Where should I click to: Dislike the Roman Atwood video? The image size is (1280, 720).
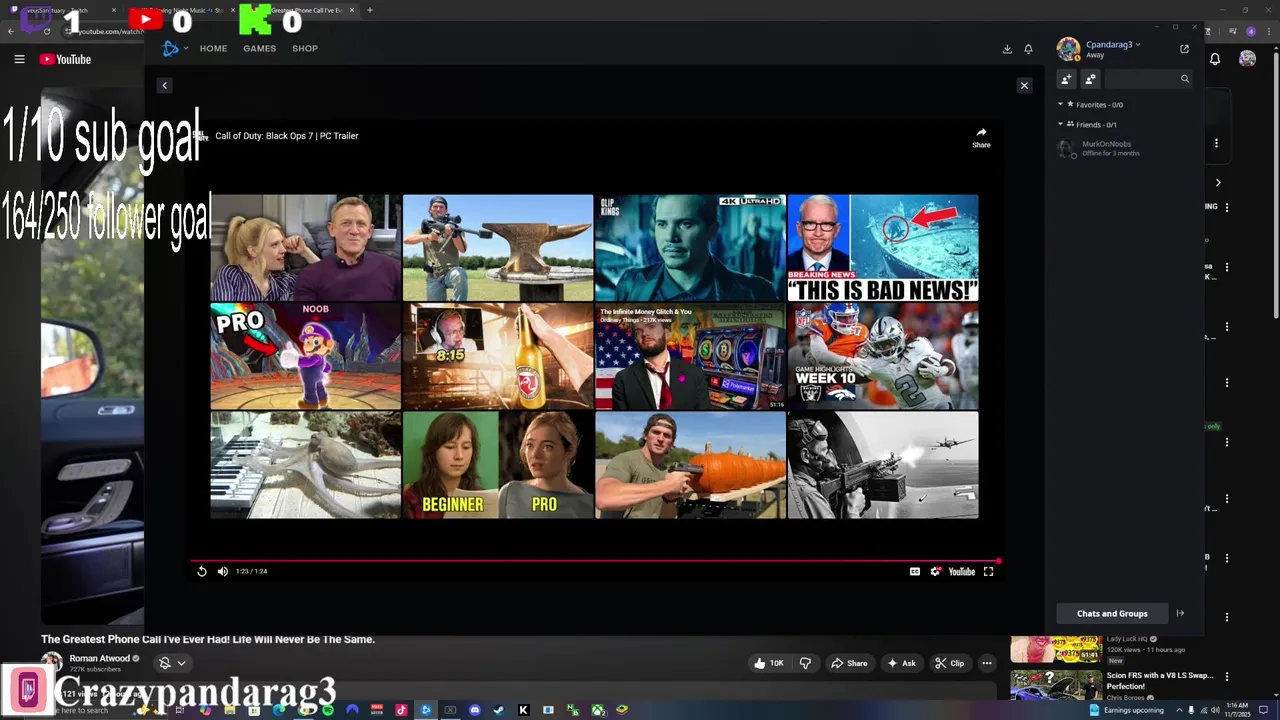[x=805, y=663]
